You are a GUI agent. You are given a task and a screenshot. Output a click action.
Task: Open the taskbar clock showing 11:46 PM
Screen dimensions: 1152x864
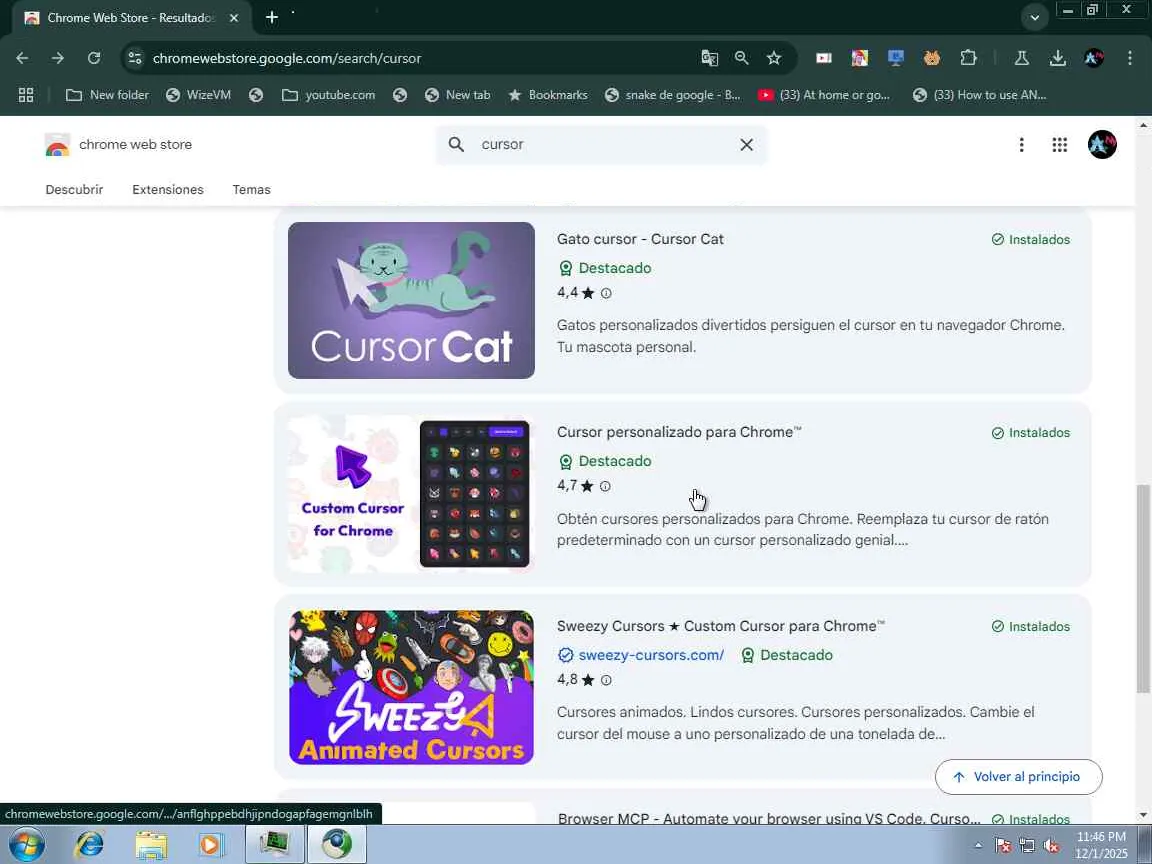pos(1101,845)
